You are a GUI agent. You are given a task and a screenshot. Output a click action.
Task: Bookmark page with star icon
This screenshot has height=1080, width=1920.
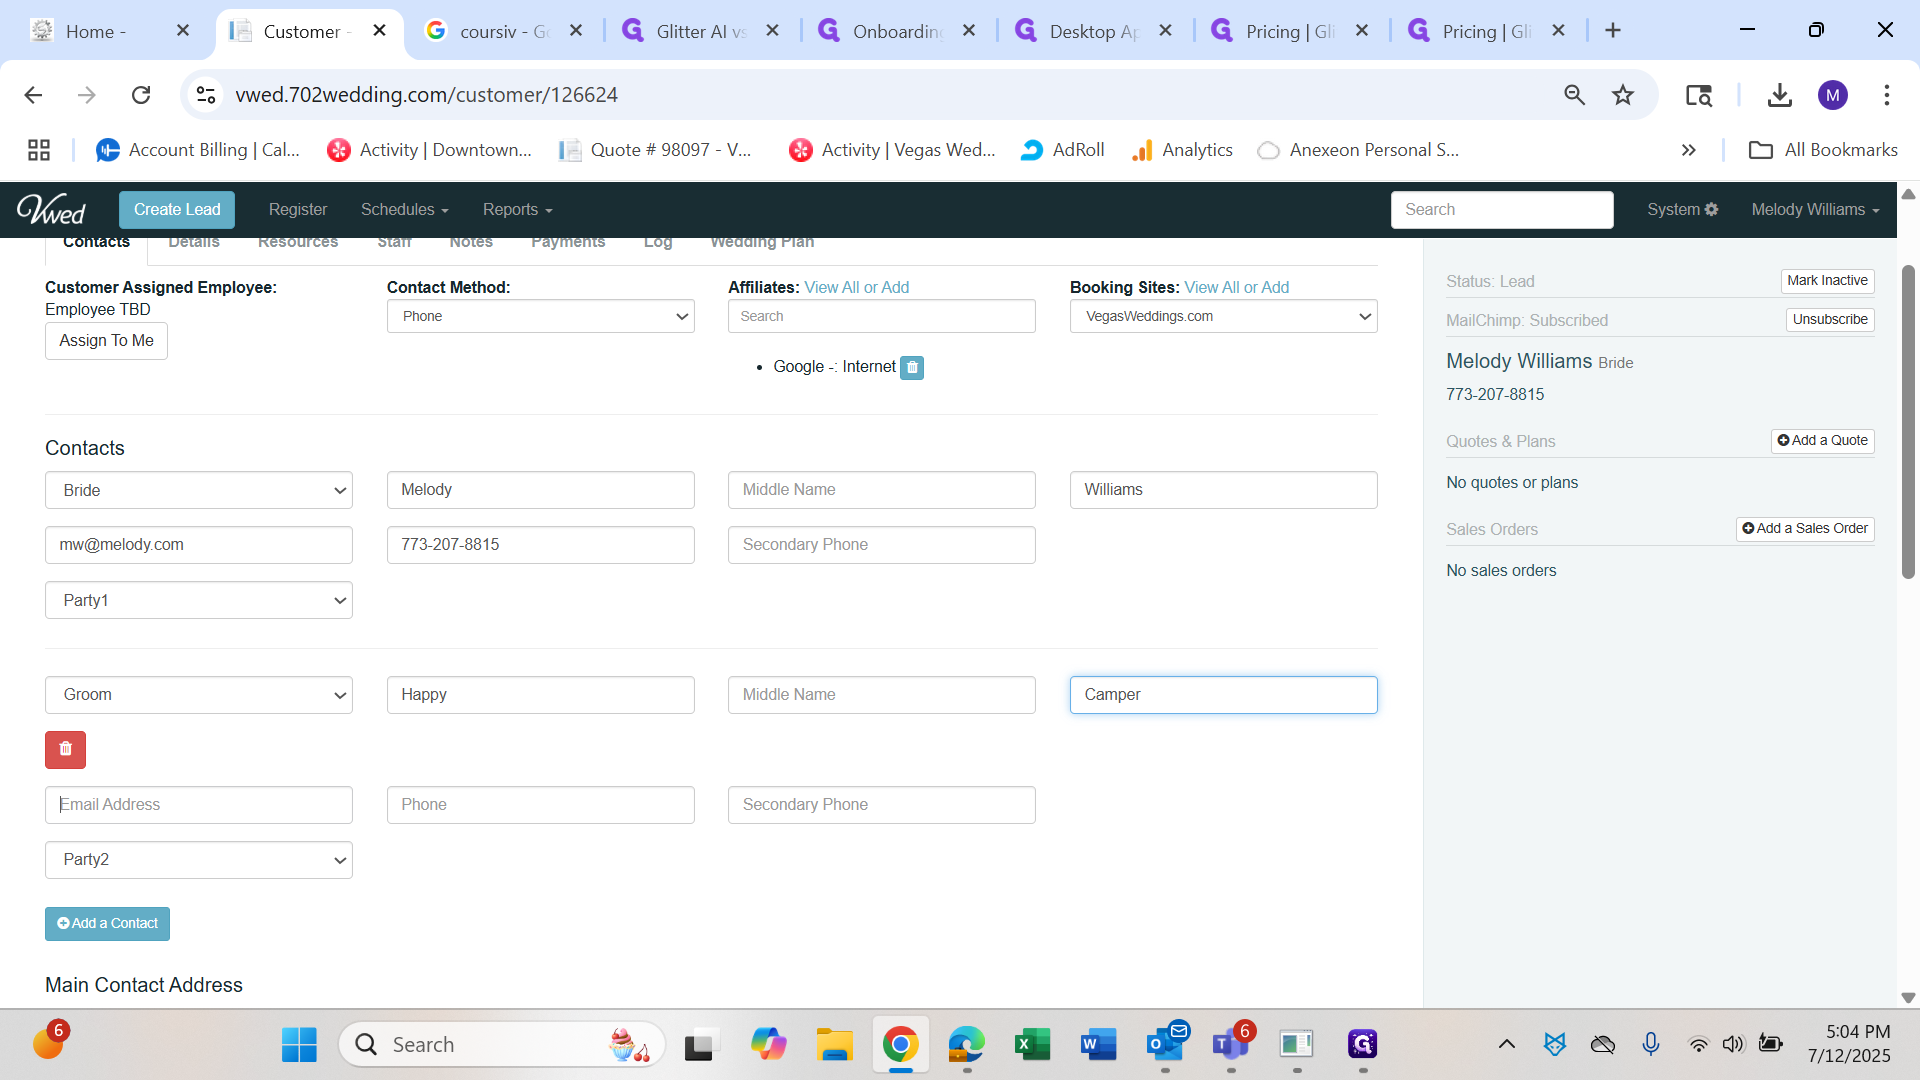1622,95
